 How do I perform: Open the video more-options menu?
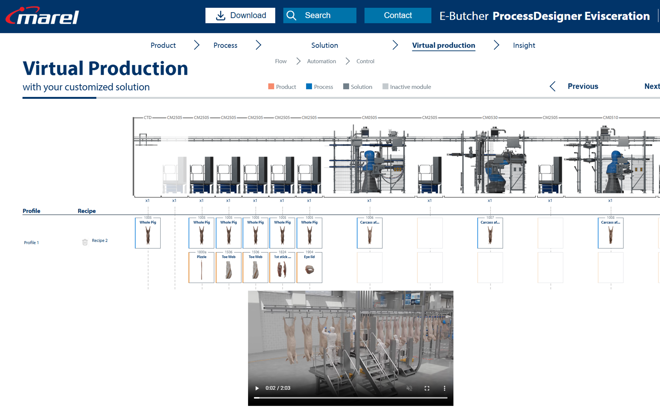pos(444,388)
